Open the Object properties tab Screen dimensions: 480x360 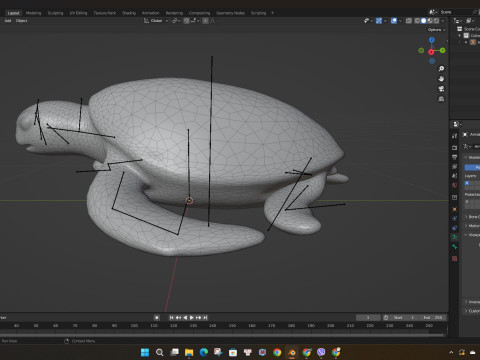[455, 209]
